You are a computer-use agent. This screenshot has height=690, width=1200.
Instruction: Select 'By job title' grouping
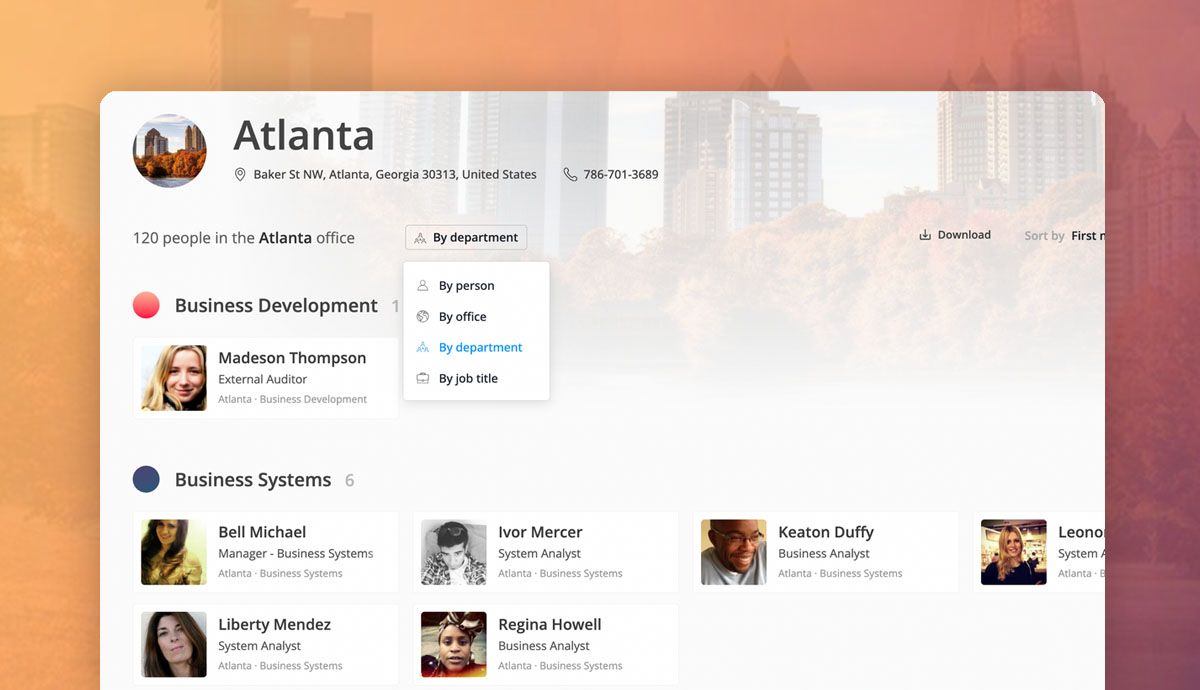pyautogui.click(x=470, y=378)
